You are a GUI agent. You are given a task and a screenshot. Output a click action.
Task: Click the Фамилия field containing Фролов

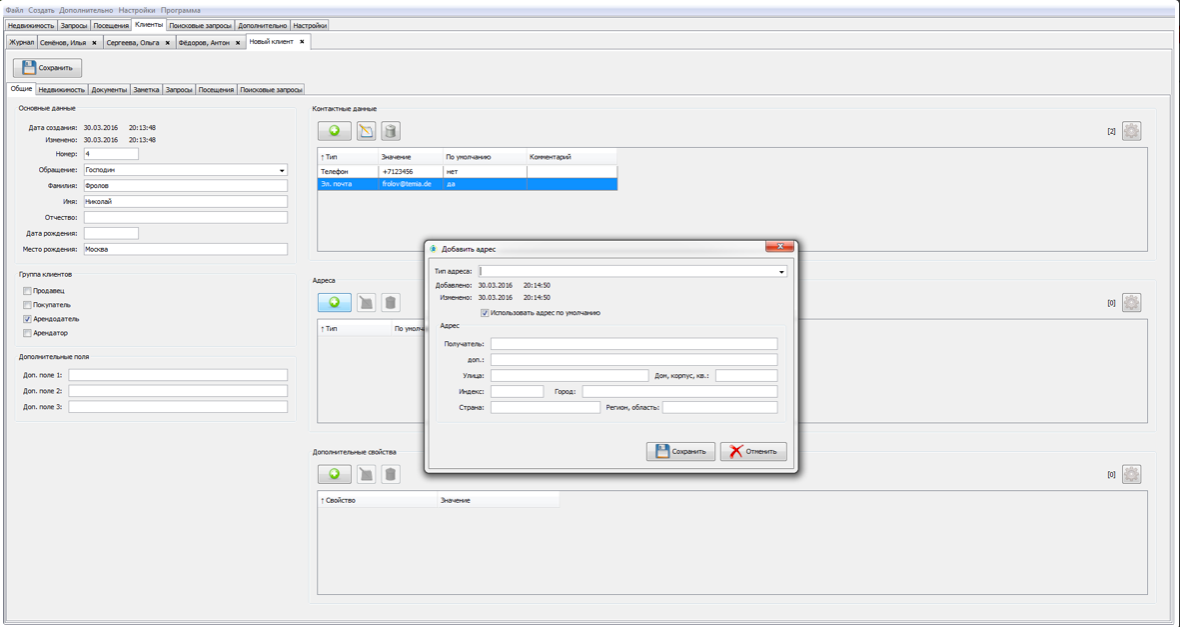click(x=185, y=186)
